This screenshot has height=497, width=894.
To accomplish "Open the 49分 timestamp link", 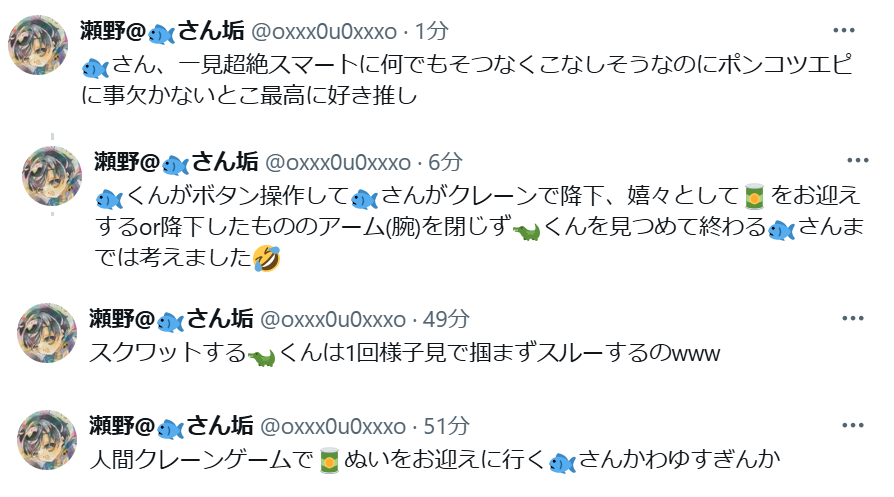I will click(446, 319).
